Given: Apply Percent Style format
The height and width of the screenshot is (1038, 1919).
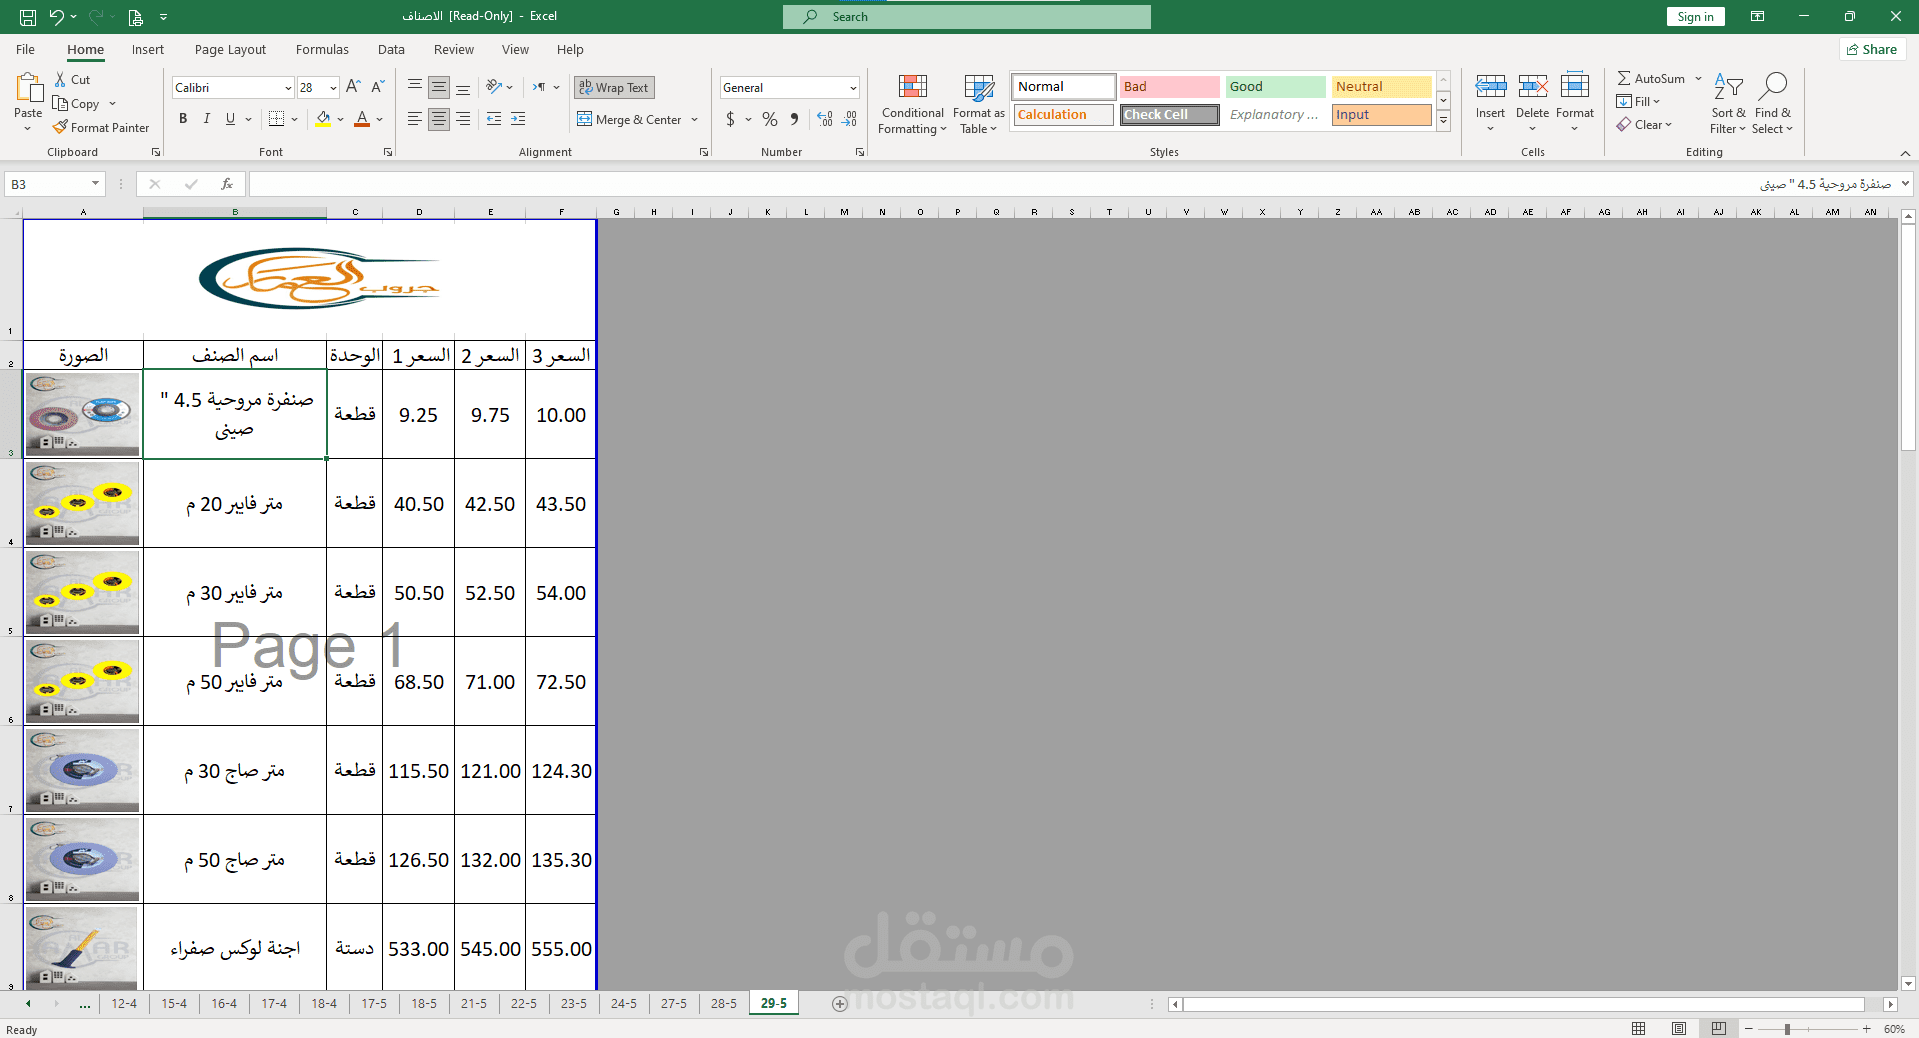Looking at the screenshot, I should (x=769, y=119).
